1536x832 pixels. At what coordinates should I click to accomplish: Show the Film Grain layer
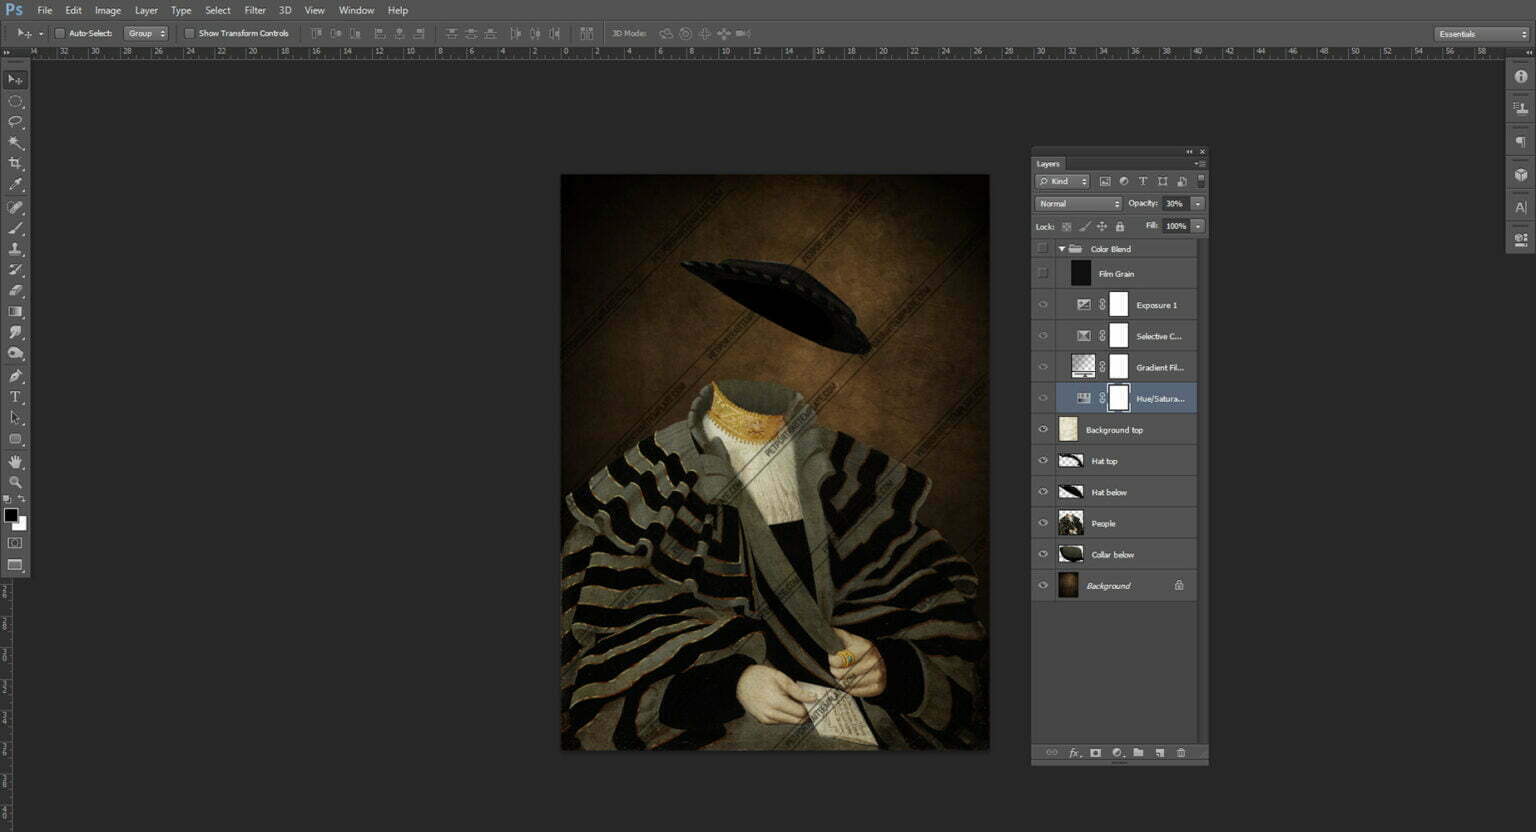click(1043, 273)
